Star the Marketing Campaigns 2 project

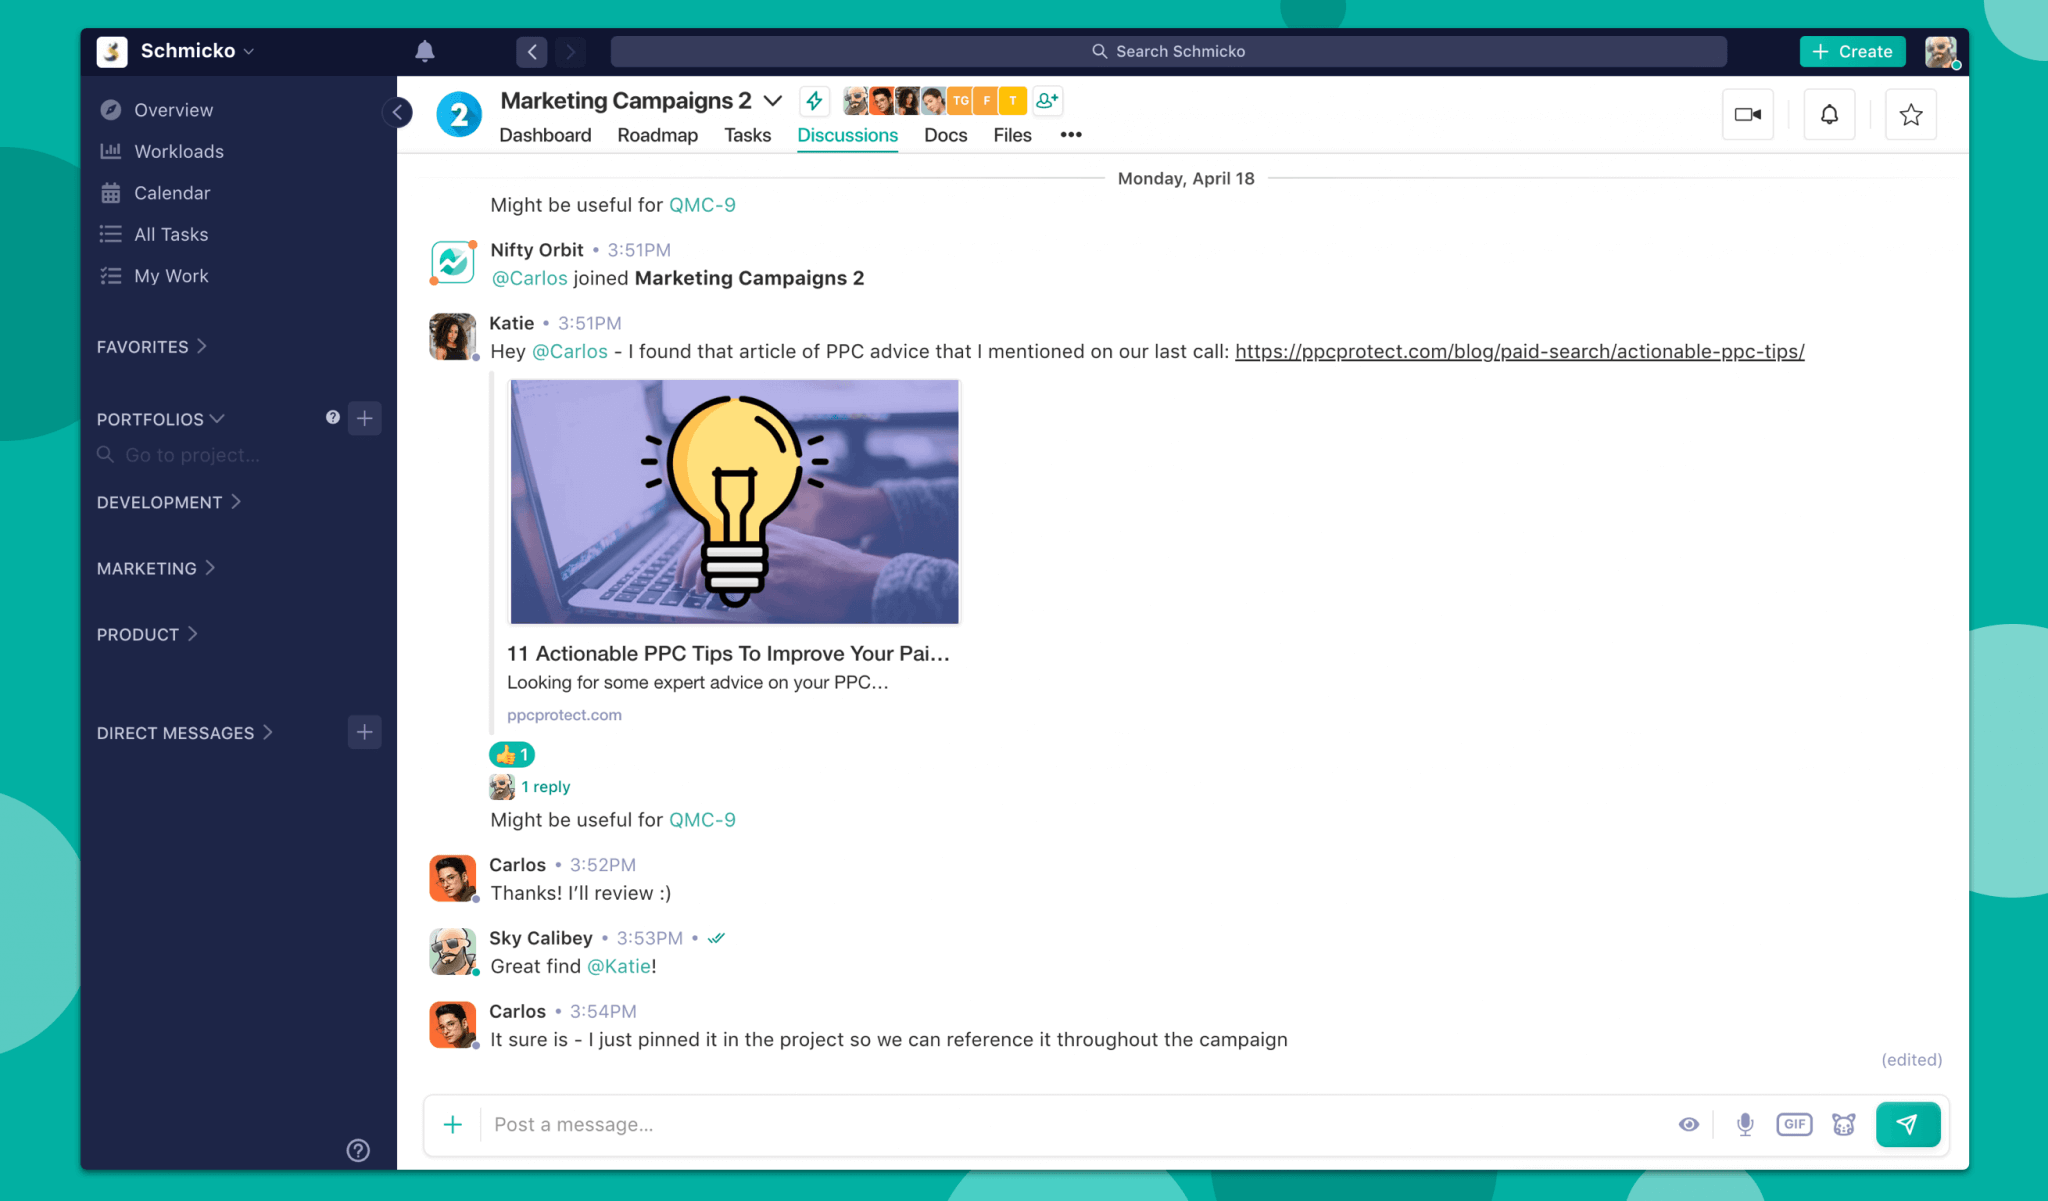[1910, 114]
